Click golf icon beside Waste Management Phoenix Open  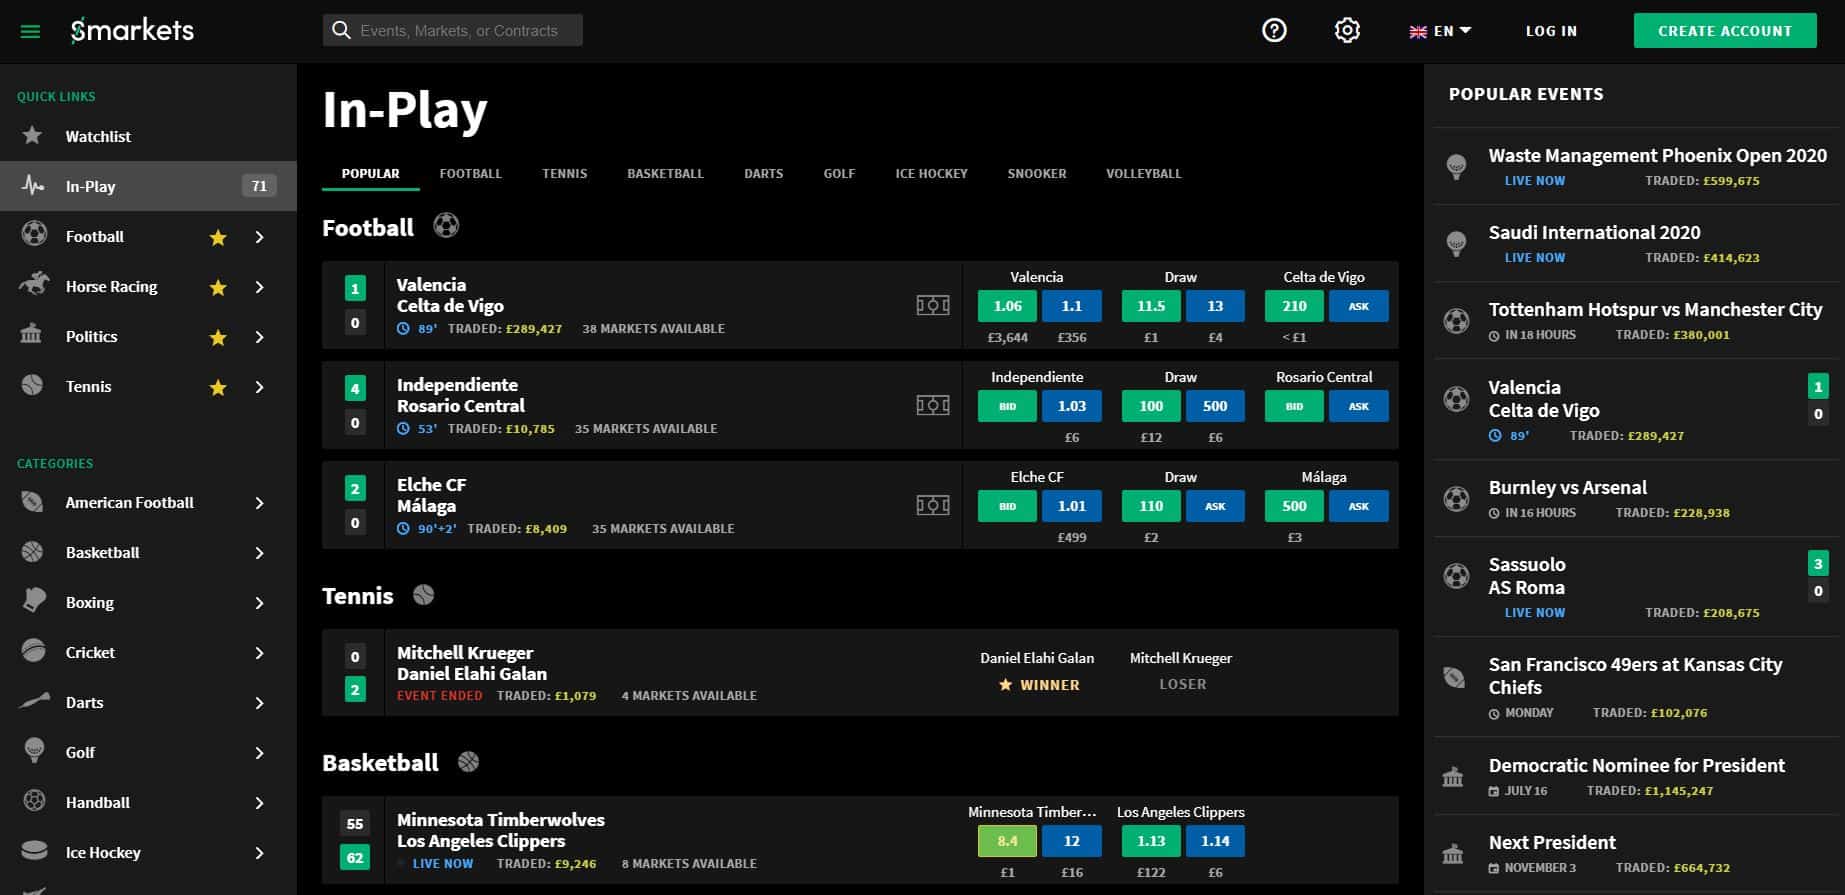click(1457, 167)
